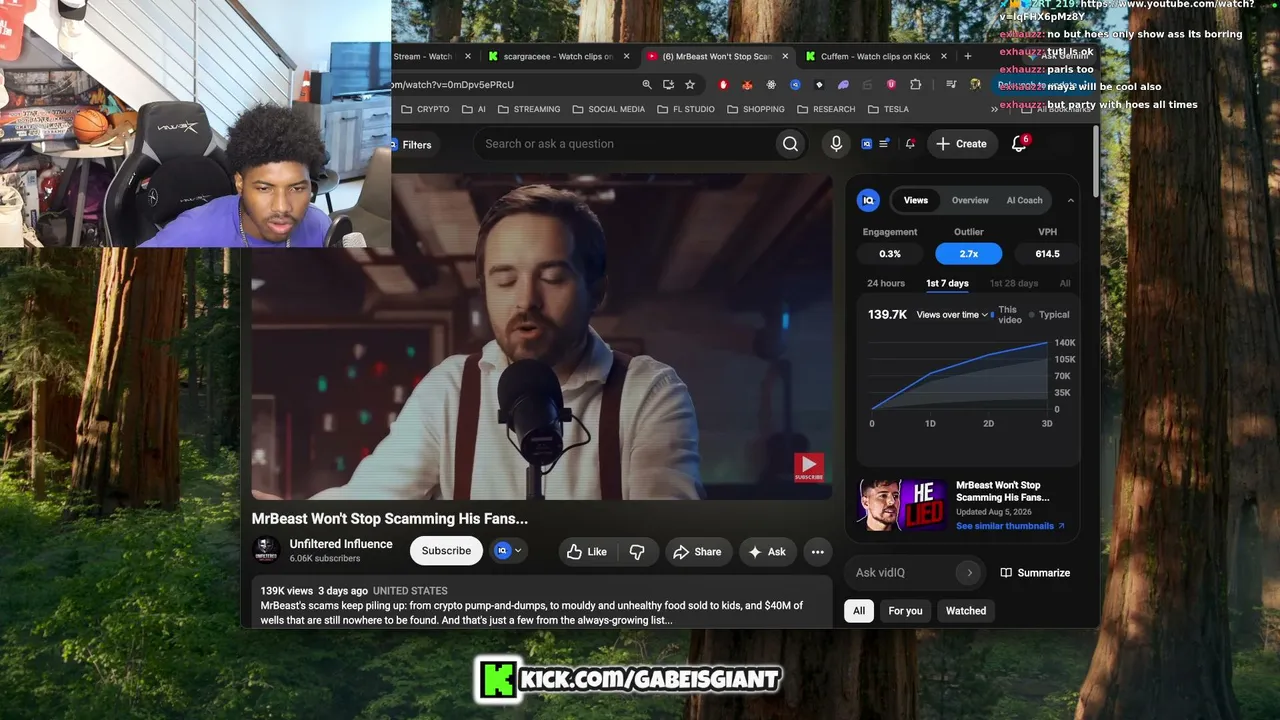This screenshot has height=720, width=1280.
Task: Open the TESLA bookmarks folder
Action: [x=888, y=109]
